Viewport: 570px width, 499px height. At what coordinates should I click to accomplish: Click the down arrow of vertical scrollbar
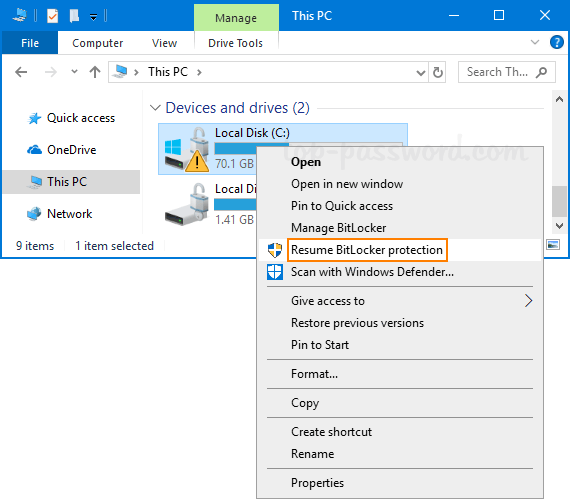pyautogui.click(x=559, y=226)
